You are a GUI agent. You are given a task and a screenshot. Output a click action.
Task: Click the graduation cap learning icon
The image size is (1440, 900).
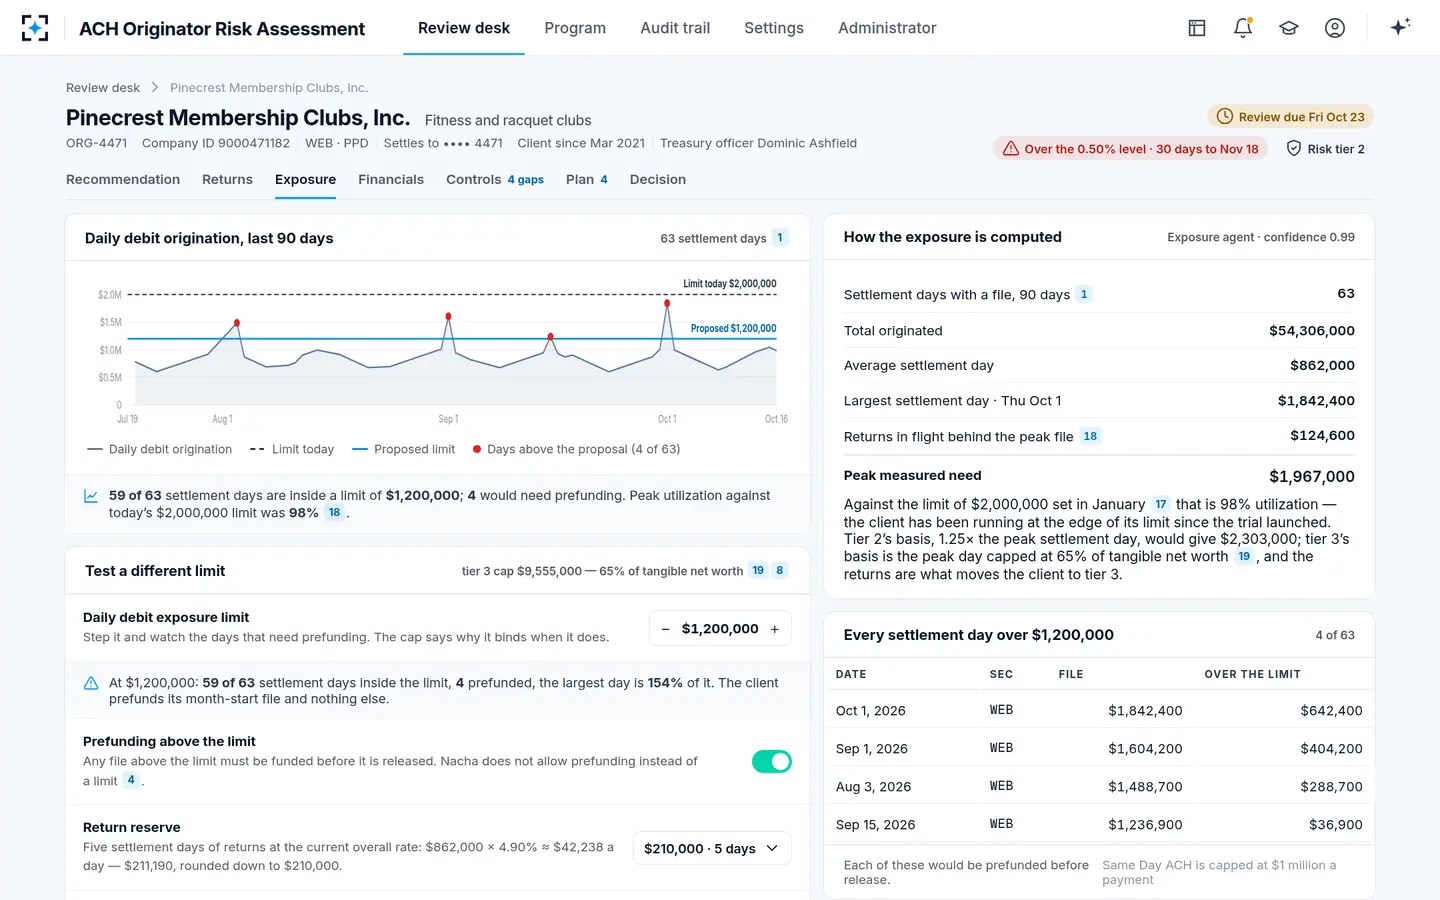click(1289, 28)
